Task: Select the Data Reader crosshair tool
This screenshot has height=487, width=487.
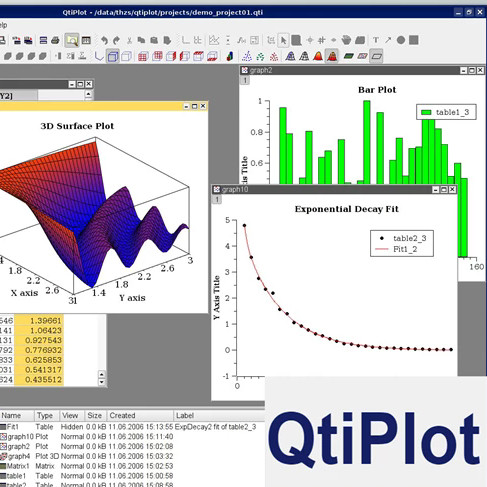Action: point(310,40)
